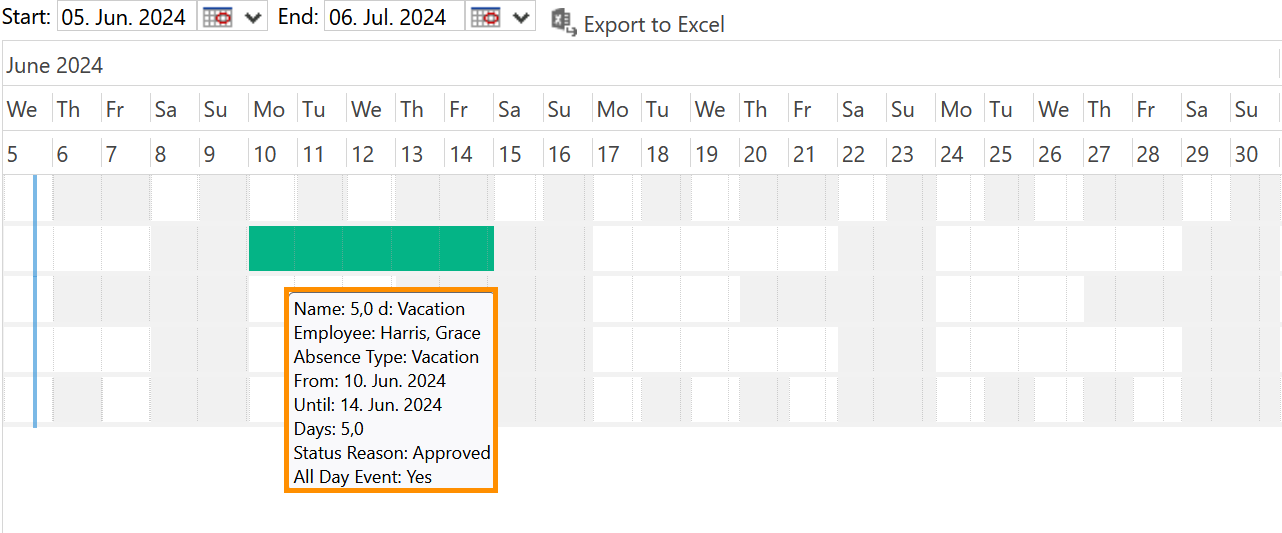1282x533 pixels.
Task: Click the June 2024 month header
Action: pyautogui.click(x=54, y=66)
